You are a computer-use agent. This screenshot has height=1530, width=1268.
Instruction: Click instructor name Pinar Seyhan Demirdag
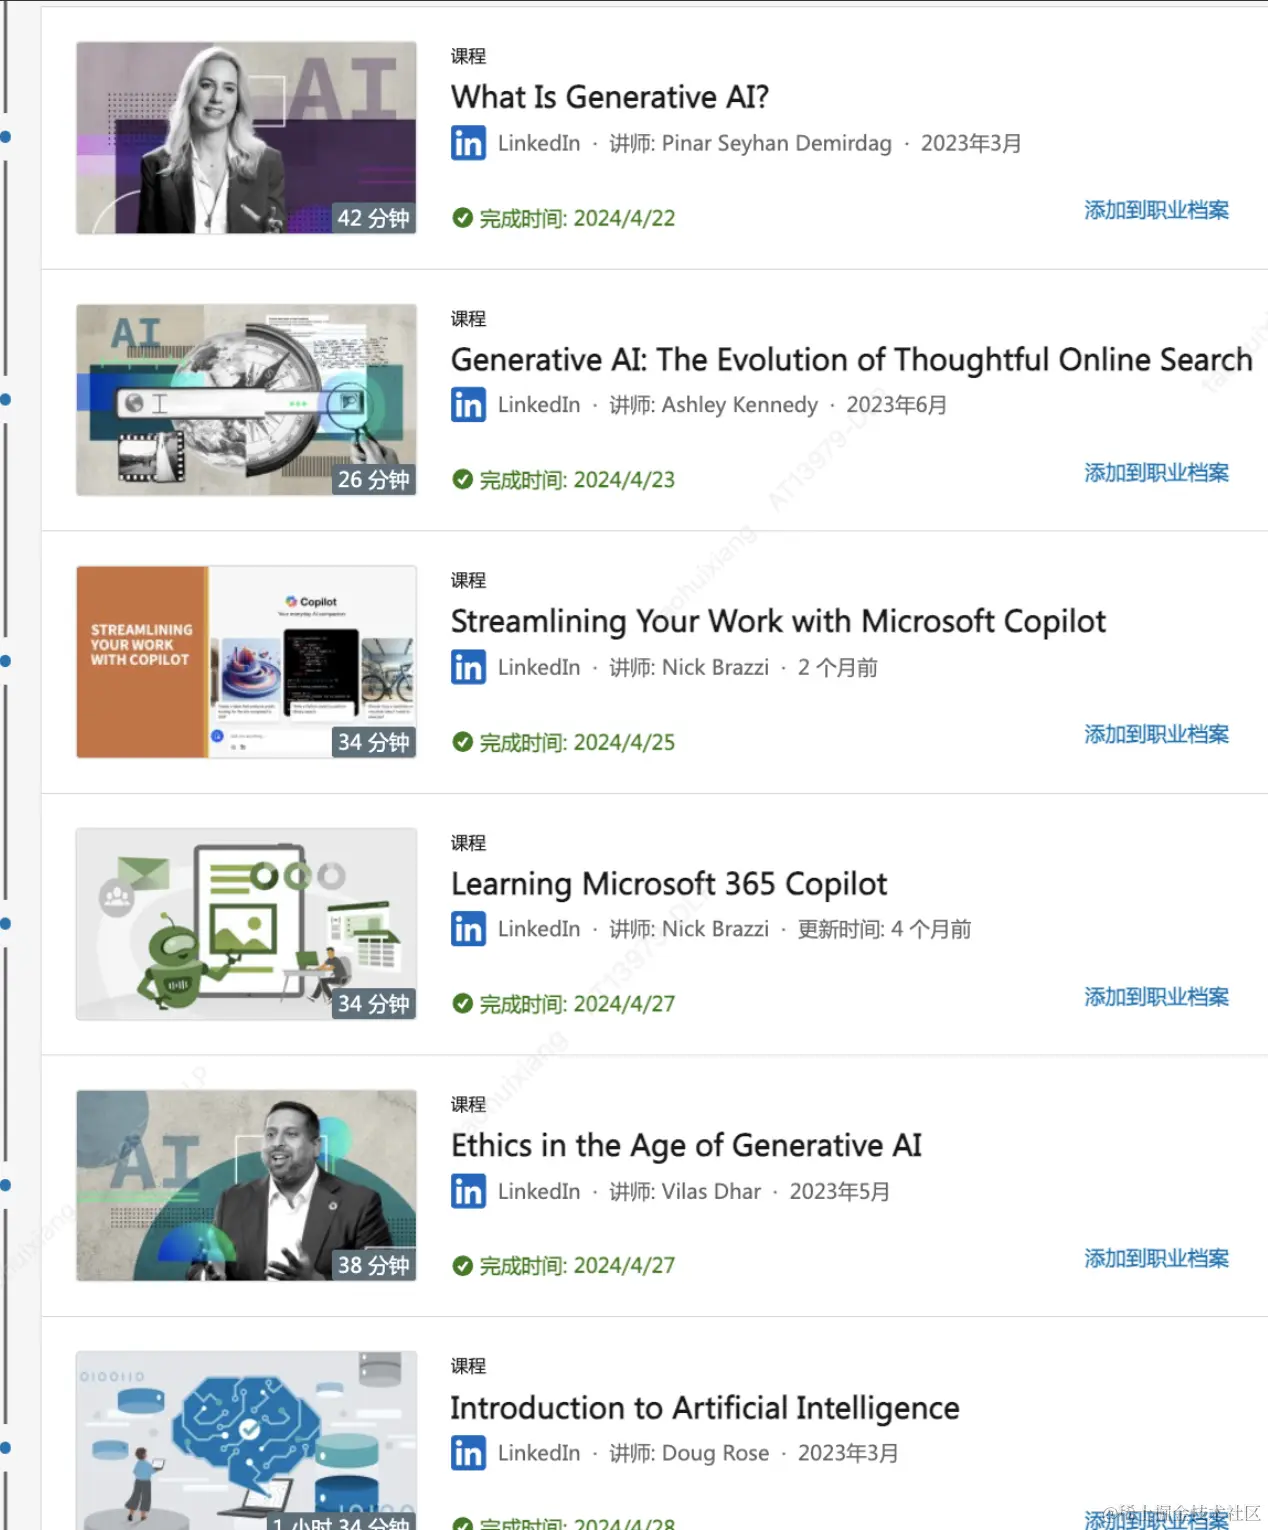click(776, 143)
